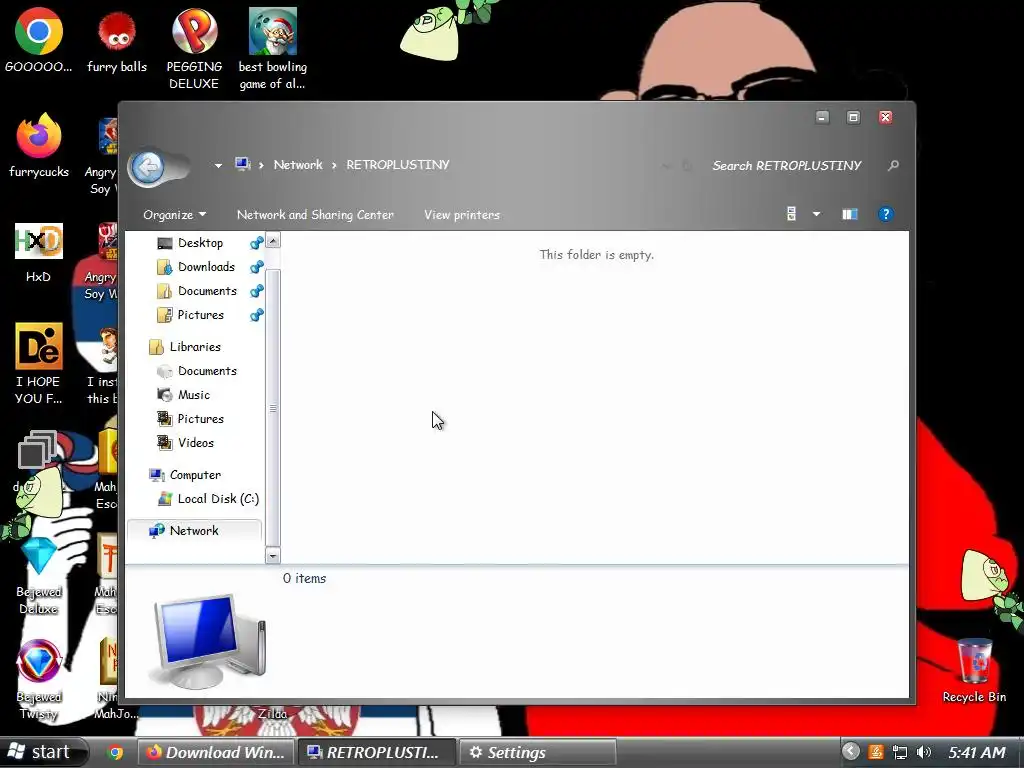The width and height of the screenshot is (1024, 768).
Task: Open the Chrome desktop shortcut
Action: point(39,40)
